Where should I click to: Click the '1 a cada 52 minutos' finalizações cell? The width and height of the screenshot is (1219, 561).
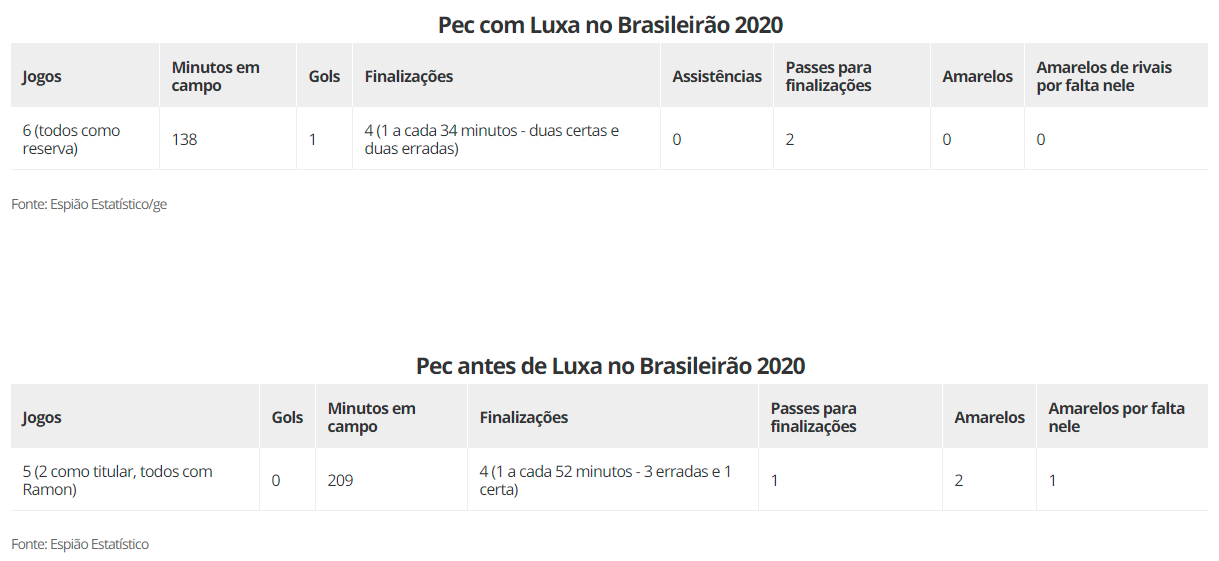605,481
